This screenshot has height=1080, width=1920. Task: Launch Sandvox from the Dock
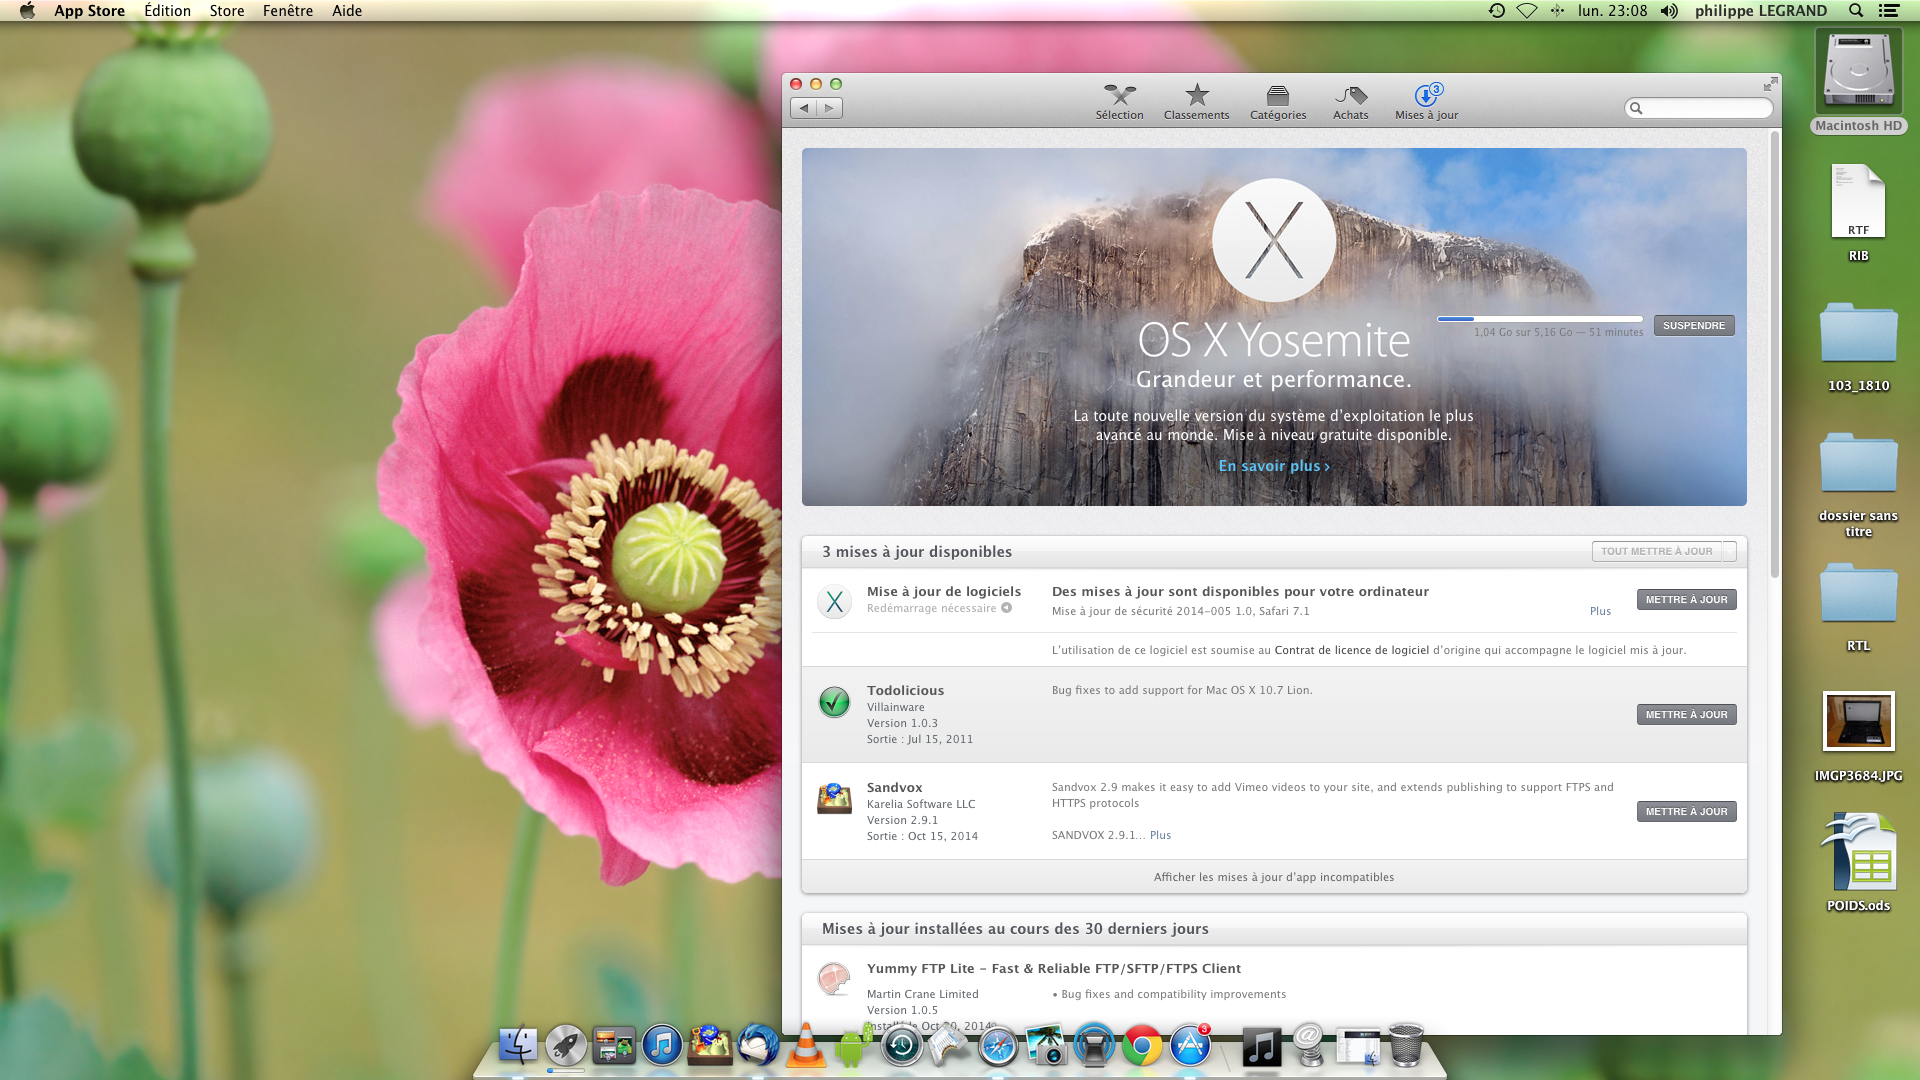click(710, 1046)
